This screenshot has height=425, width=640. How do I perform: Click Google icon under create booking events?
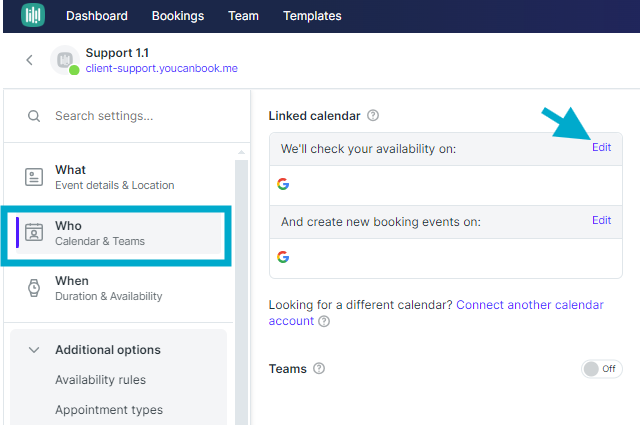coord(283,257)
